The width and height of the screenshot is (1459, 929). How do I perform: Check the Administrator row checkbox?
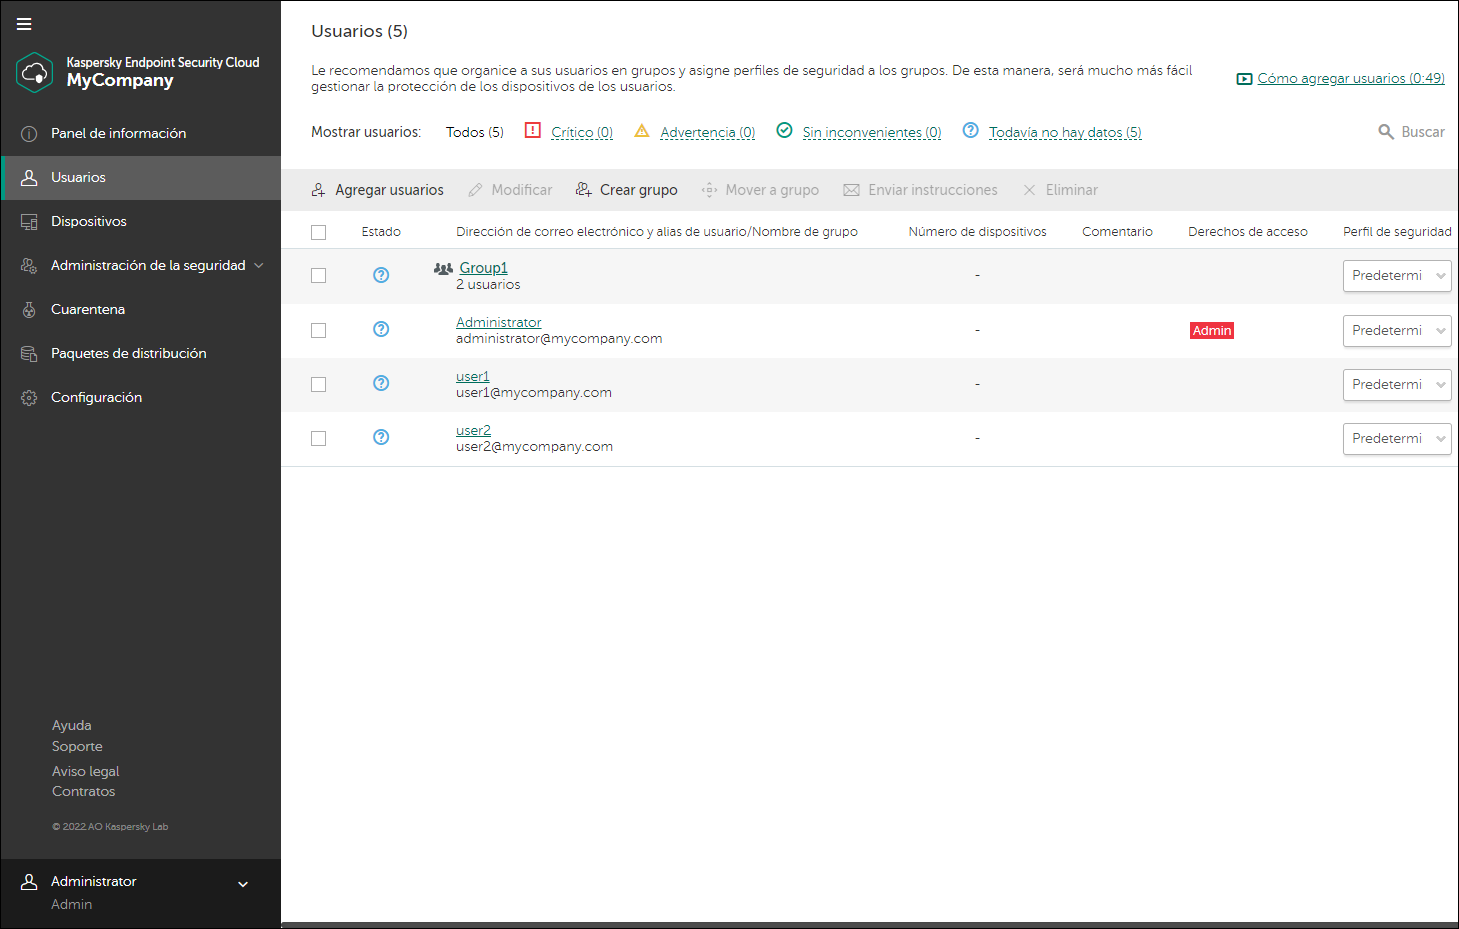pos(319,331)
